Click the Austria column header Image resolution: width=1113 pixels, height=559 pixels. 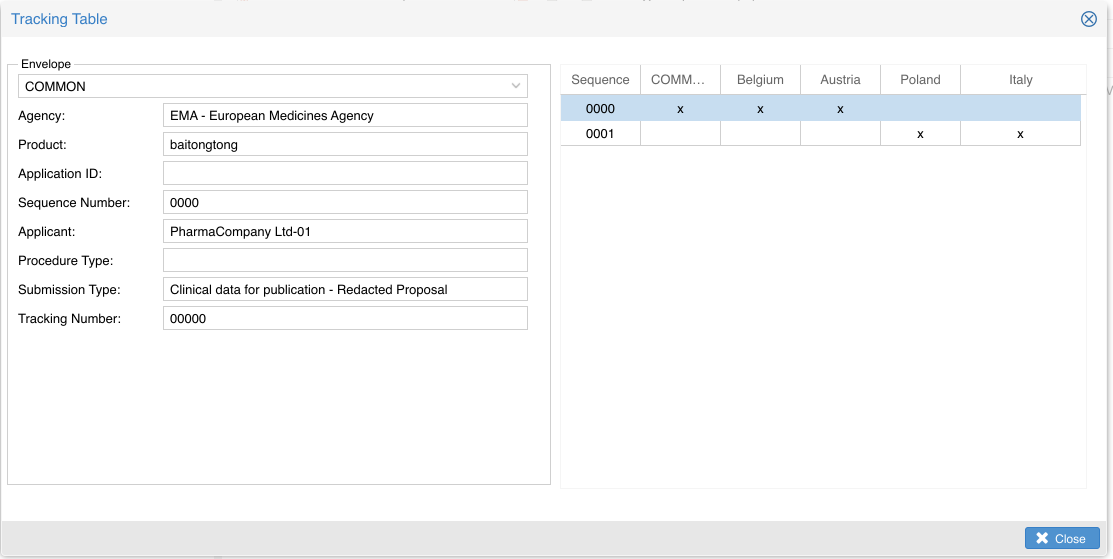point(840,80)
